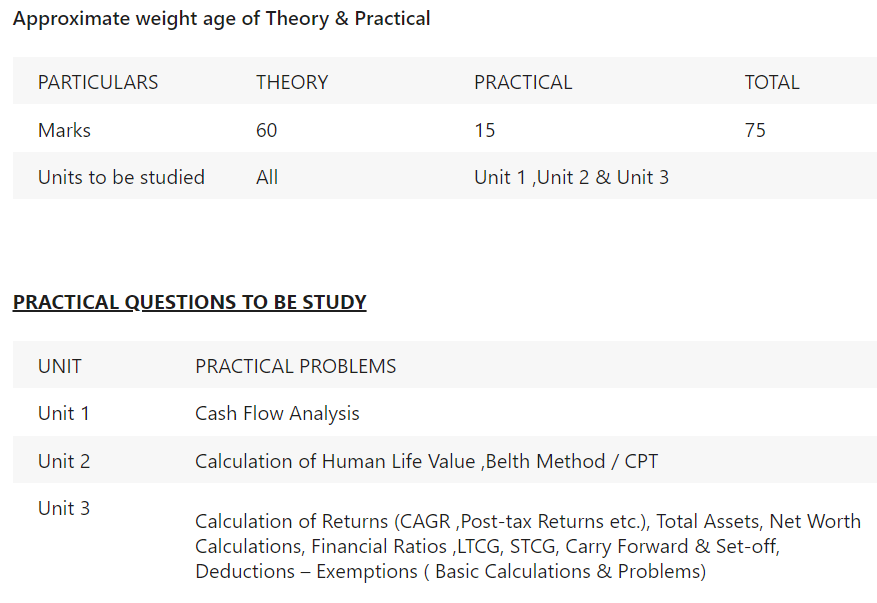Screen dimensions: 877x603
Task: Click the Units to be studied label
Action: pyautogui.click(x=121, y=177)
